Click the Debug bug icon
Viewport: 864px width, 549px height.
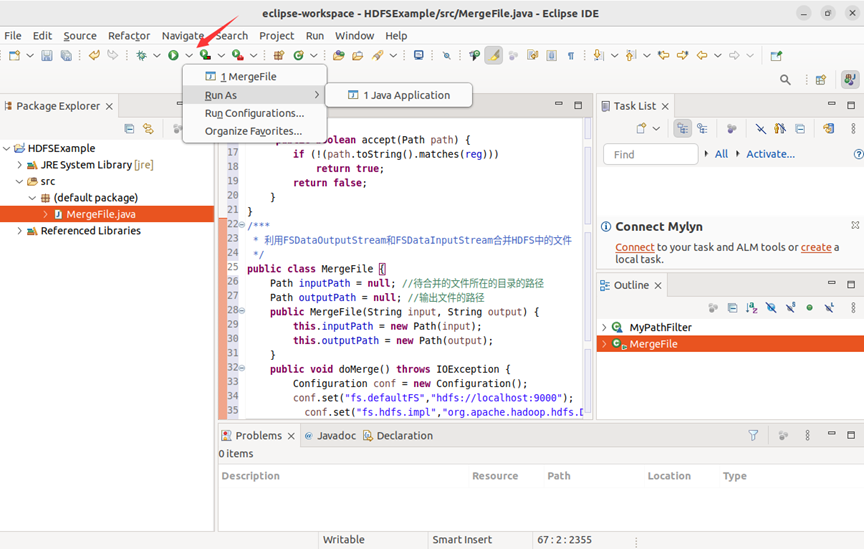(142, 55)
